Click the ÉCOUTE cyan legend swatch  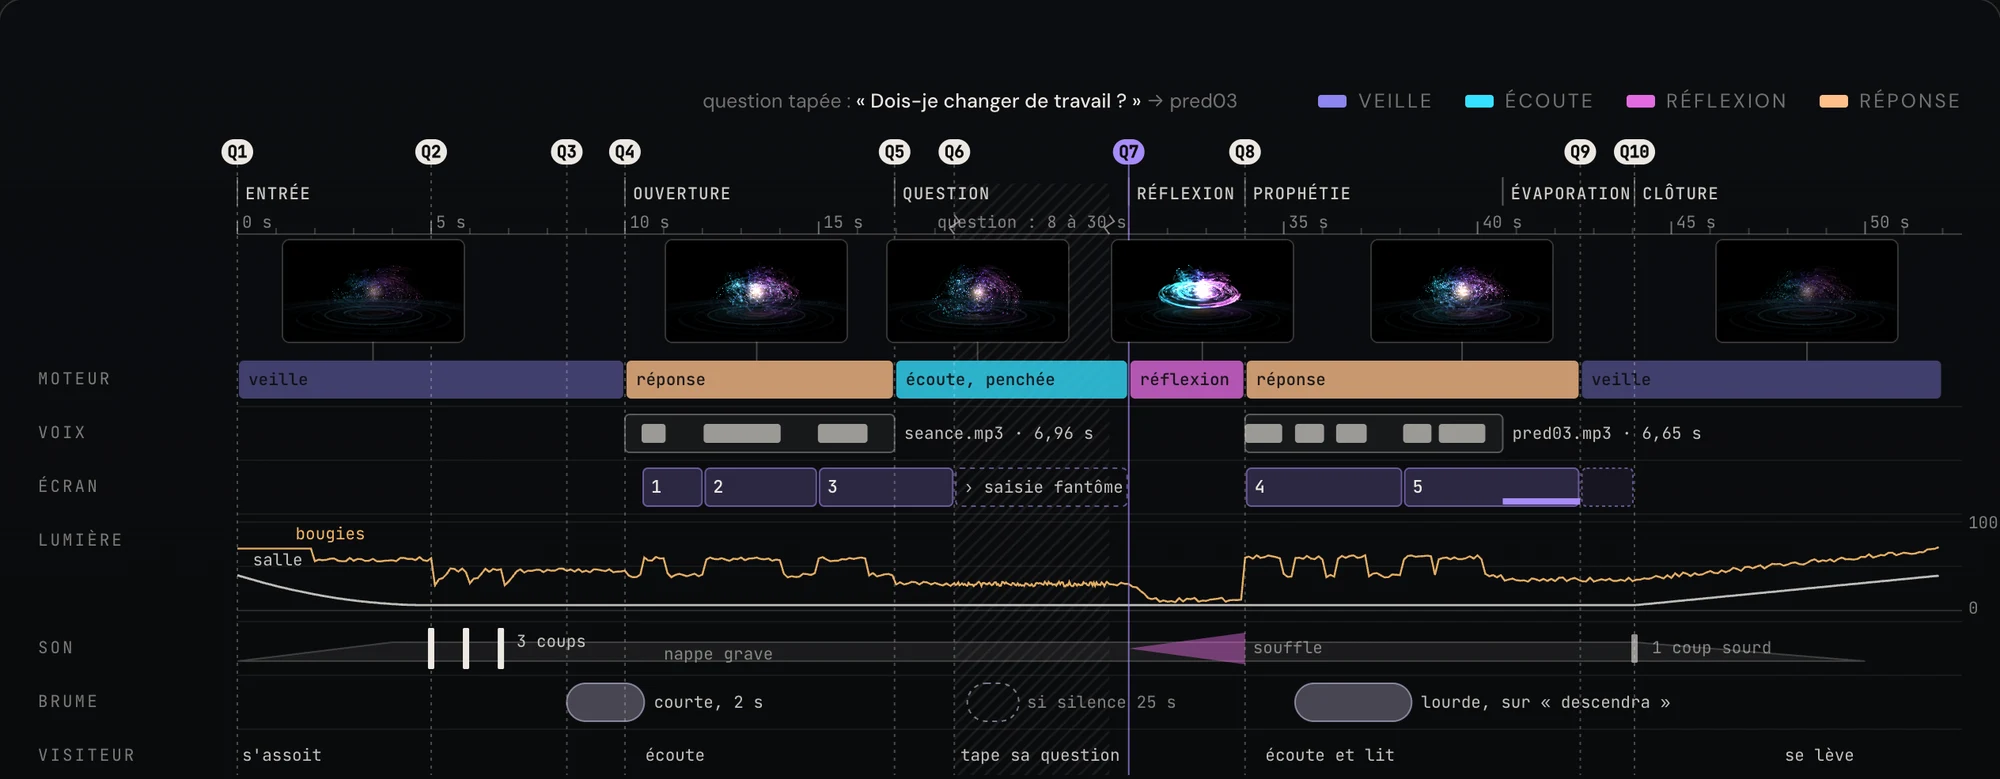click(1479, 101)
